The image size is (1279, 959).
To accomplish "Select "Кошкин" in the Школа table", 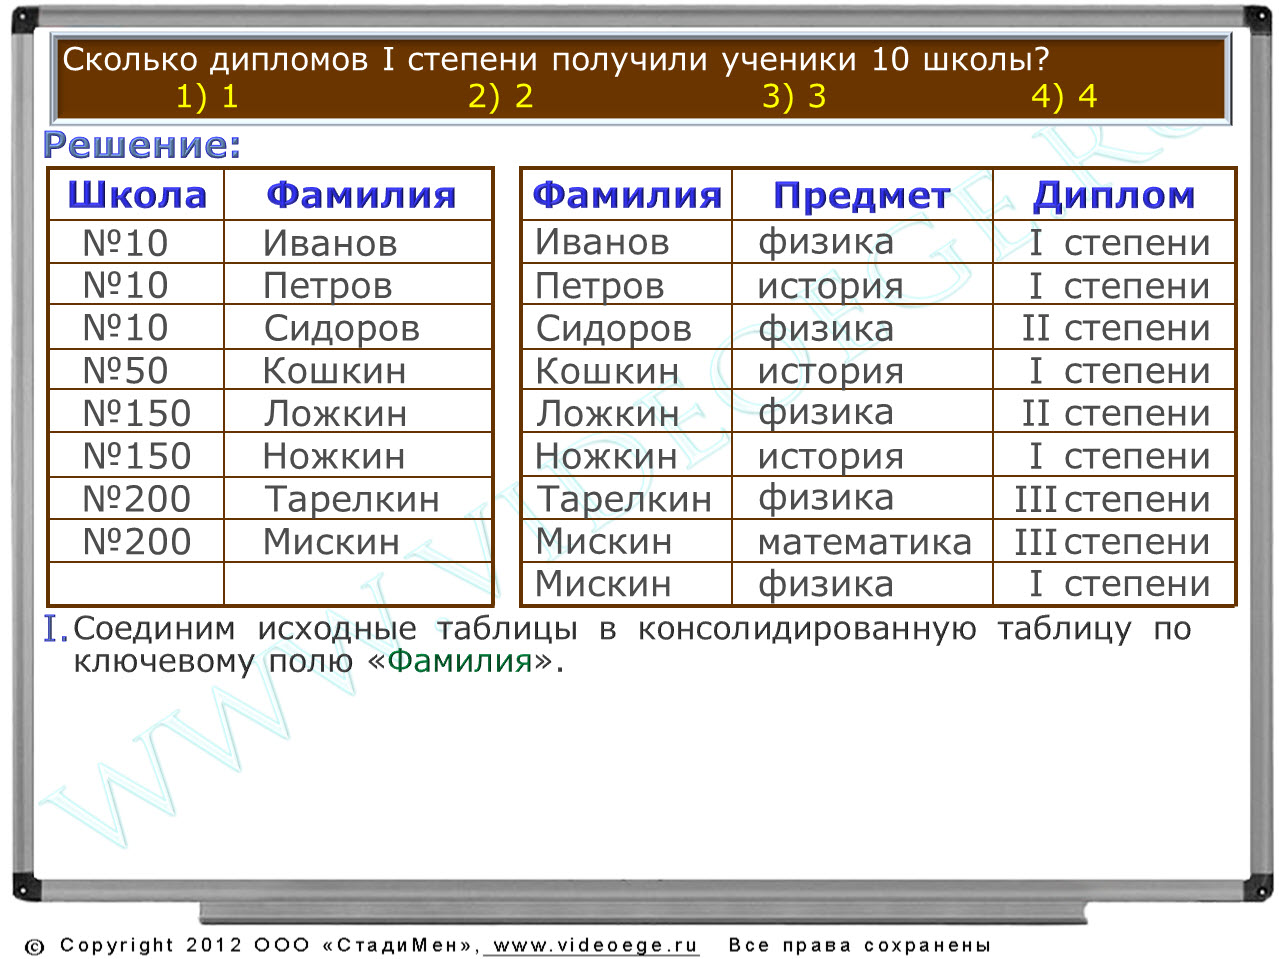I will point(334,371).
